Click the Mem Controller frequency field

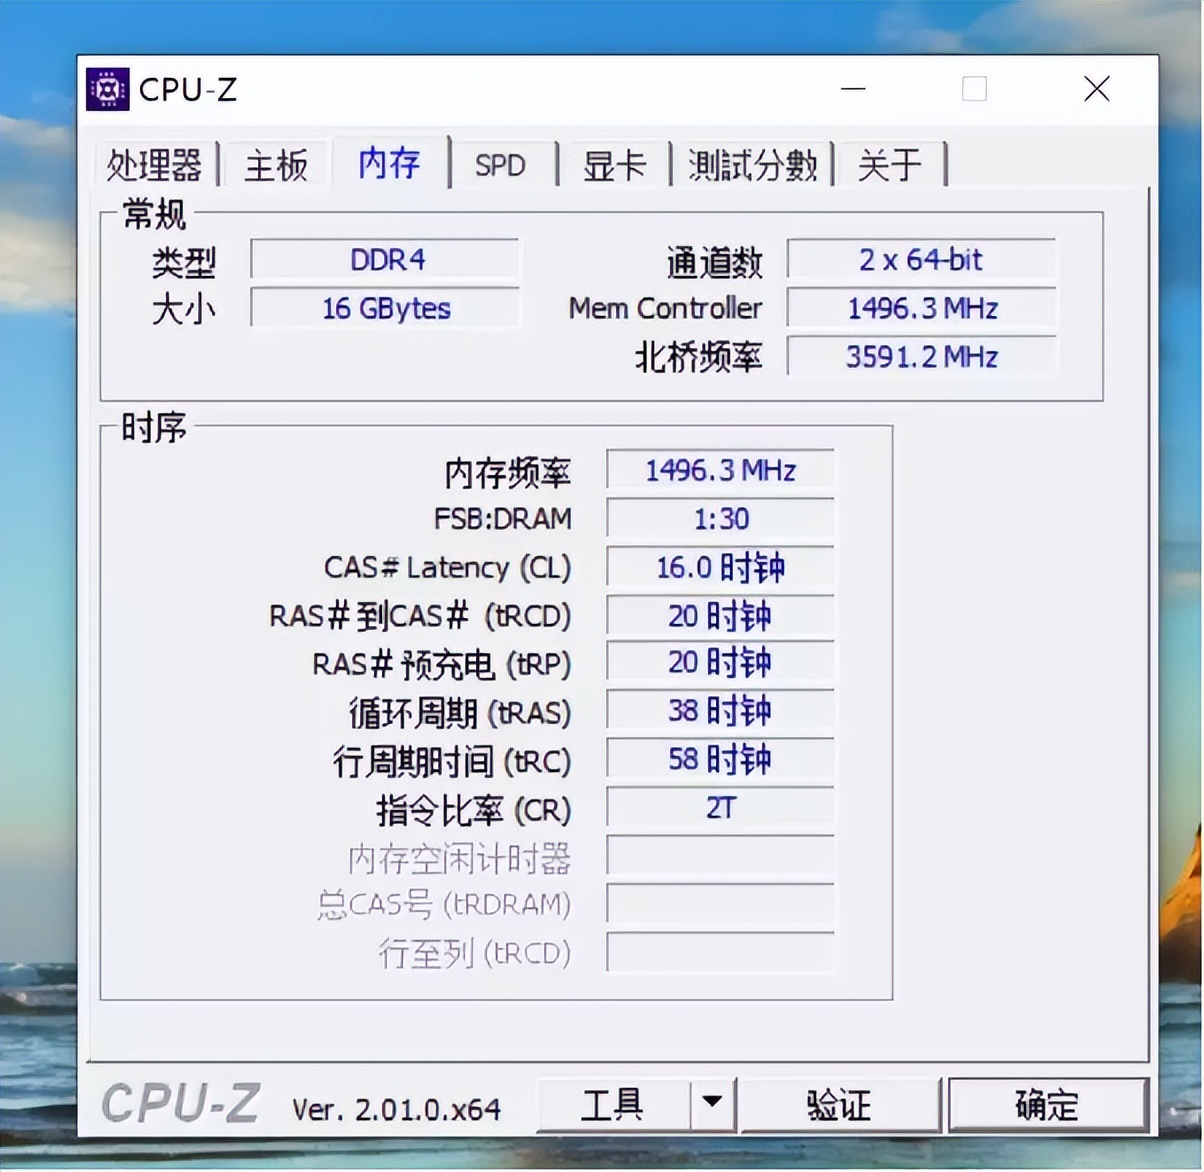[x=920, y=308]
